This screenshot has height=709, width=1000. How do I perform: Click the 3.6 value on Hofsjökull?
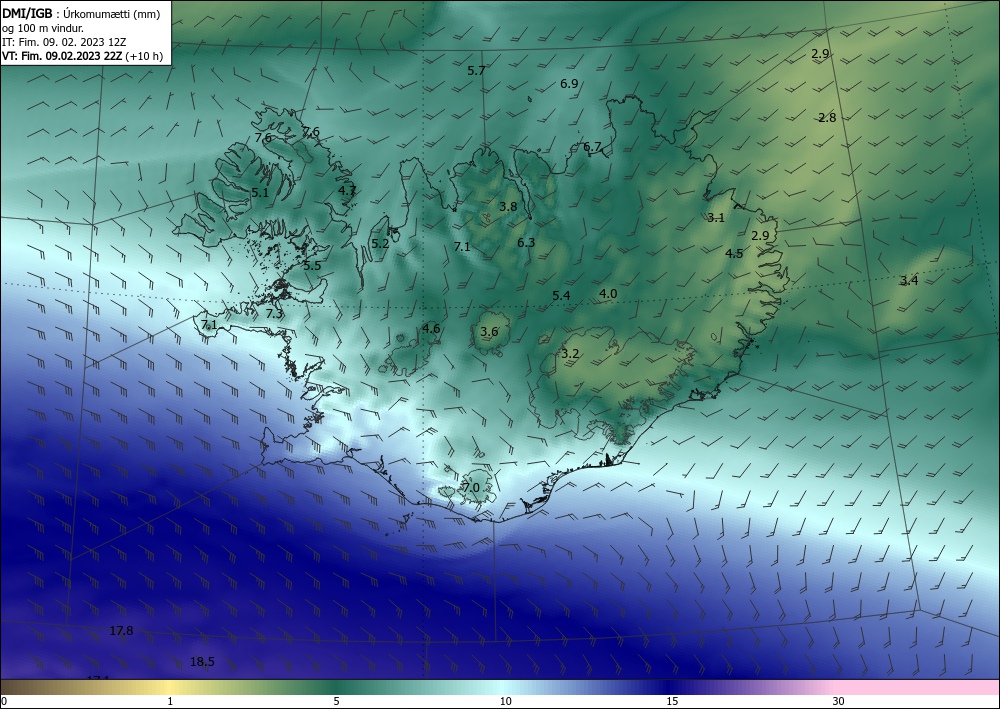coord(489,332)
